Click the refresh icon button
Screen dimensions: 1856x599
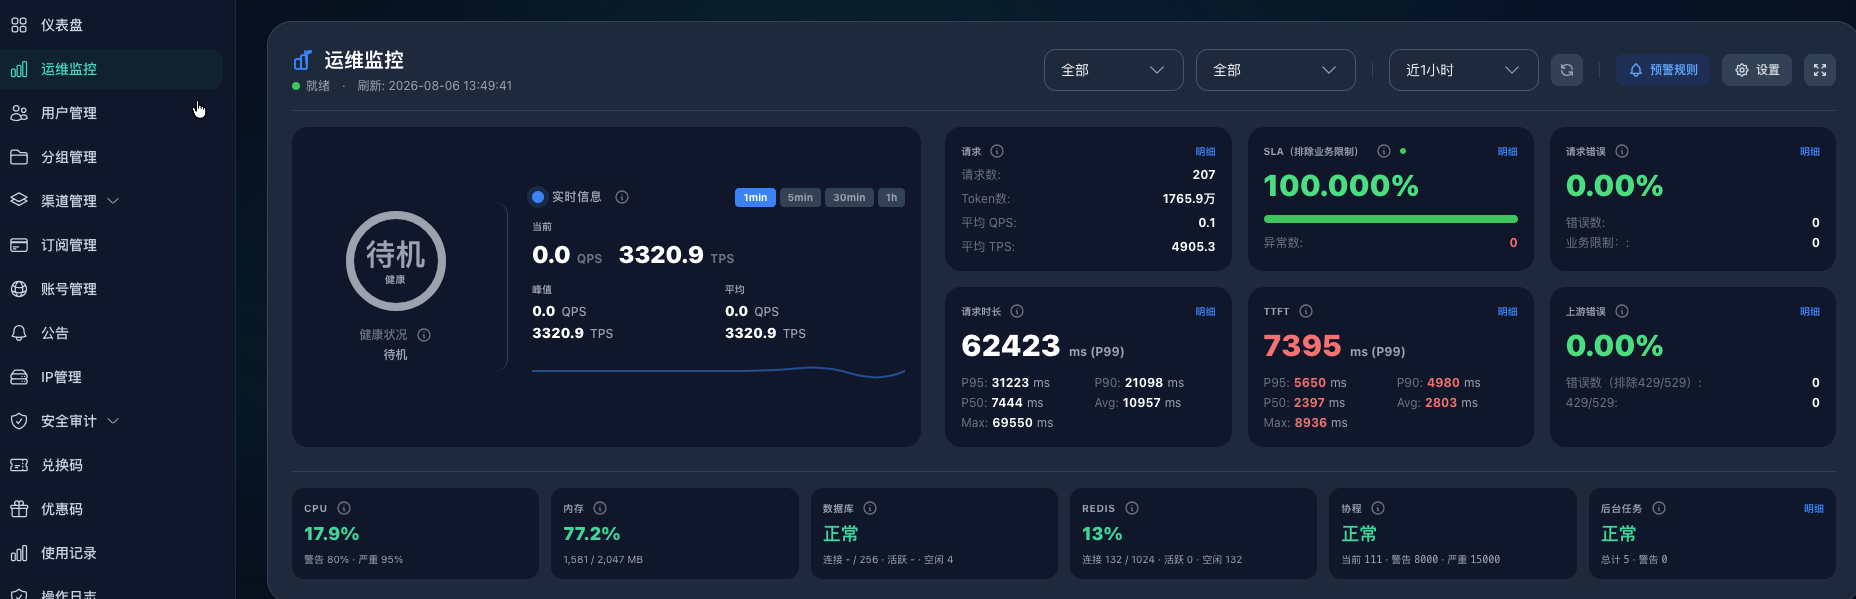point(1566,70)
